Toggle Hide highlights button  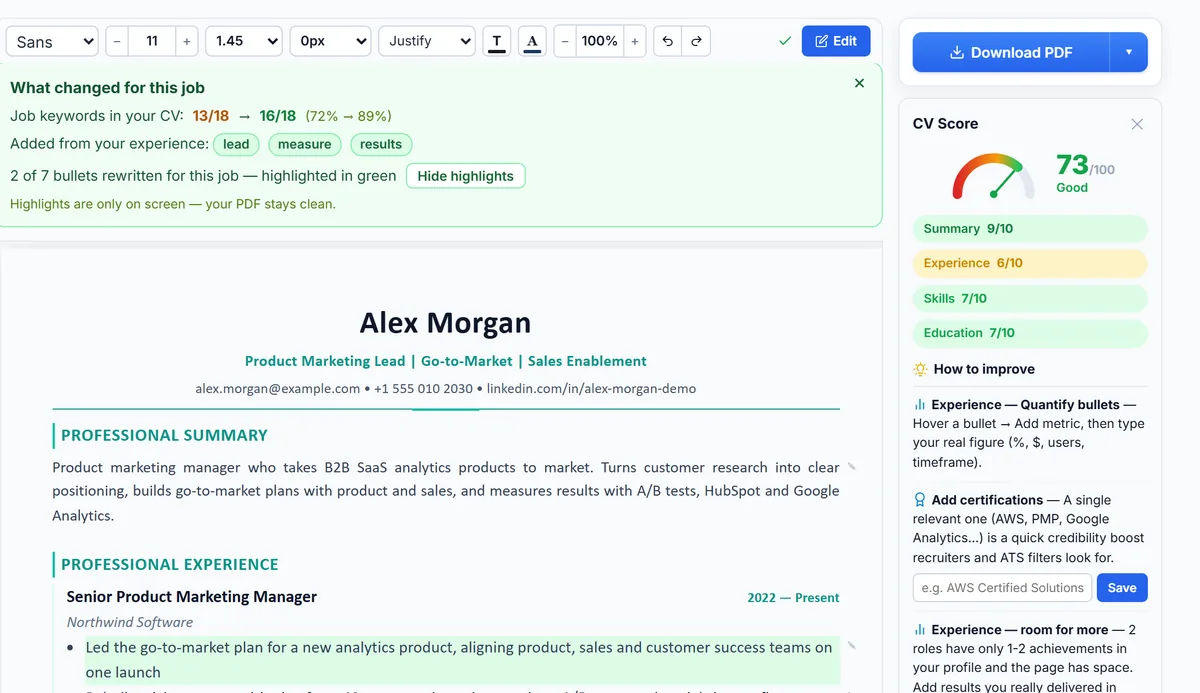pyautogui.click(x=465, y=176)
